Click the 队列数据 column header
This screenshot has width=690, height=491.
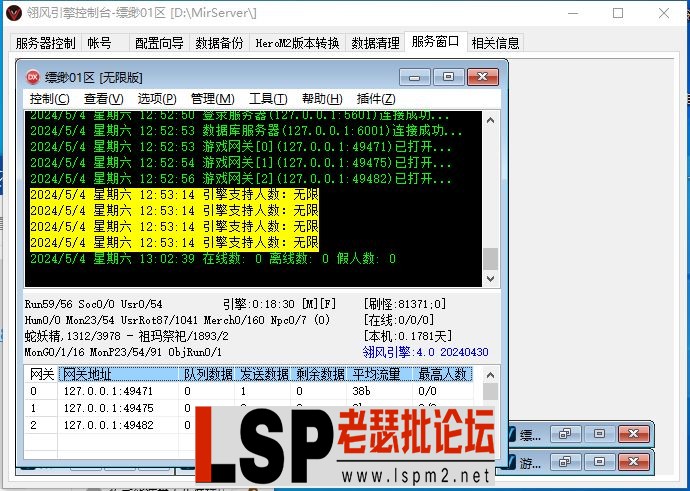coord(208,374)
